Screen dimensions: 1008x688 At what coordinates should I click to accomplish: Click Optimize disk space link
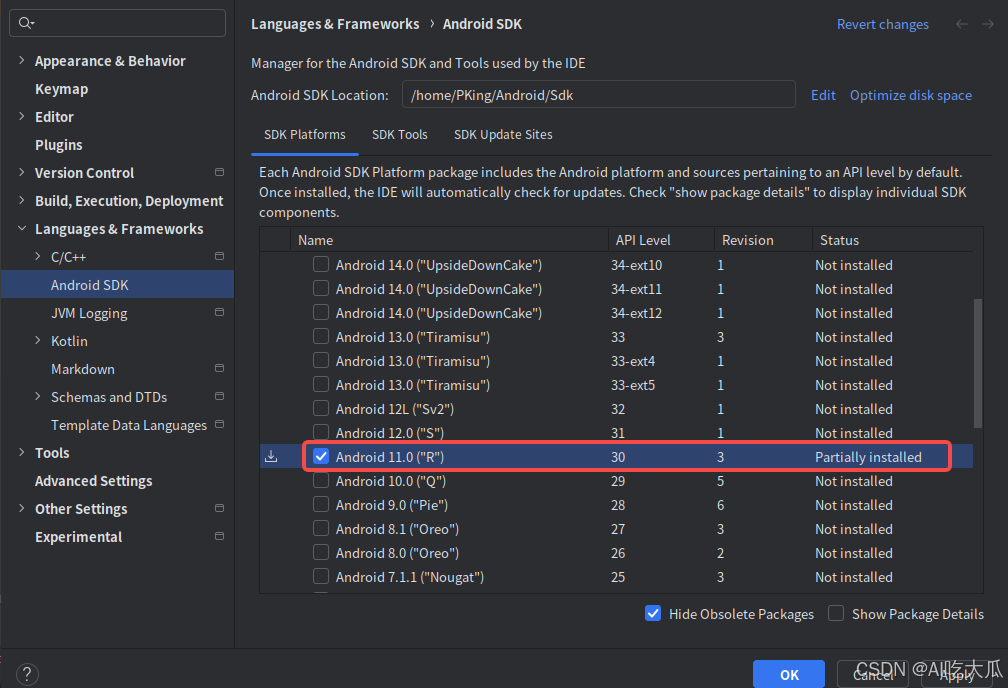click(x=911, y=95)
